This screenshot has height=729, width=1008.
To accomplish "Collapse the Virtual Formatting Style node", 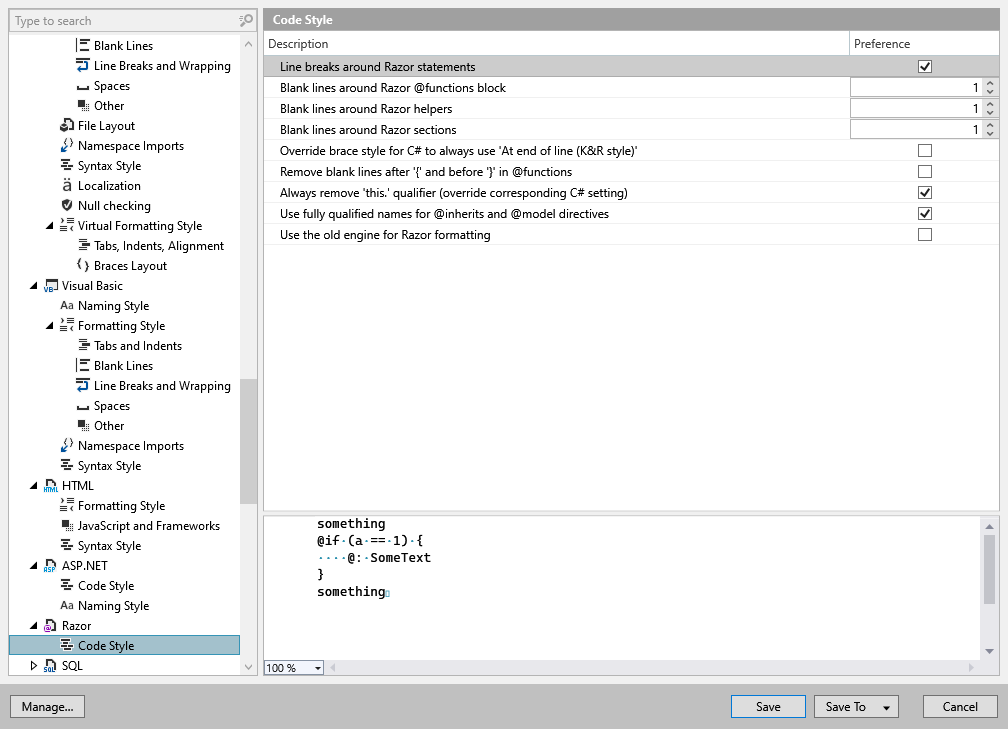I will point(50,226).
